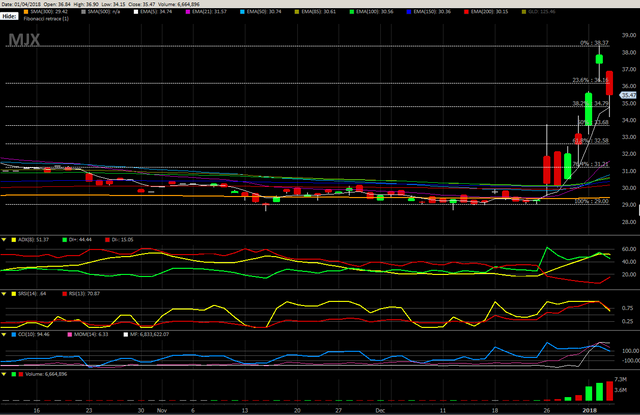Click the 38.2% Fibonacci level label
This screenshot has height=415, width=640.
591,104
